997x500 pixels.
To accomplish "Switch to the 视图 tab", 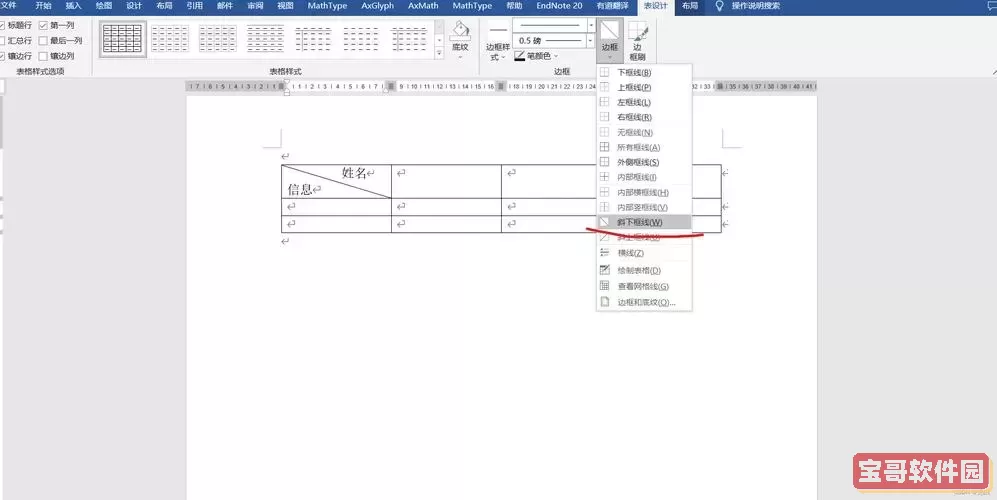I will point(285,6).
